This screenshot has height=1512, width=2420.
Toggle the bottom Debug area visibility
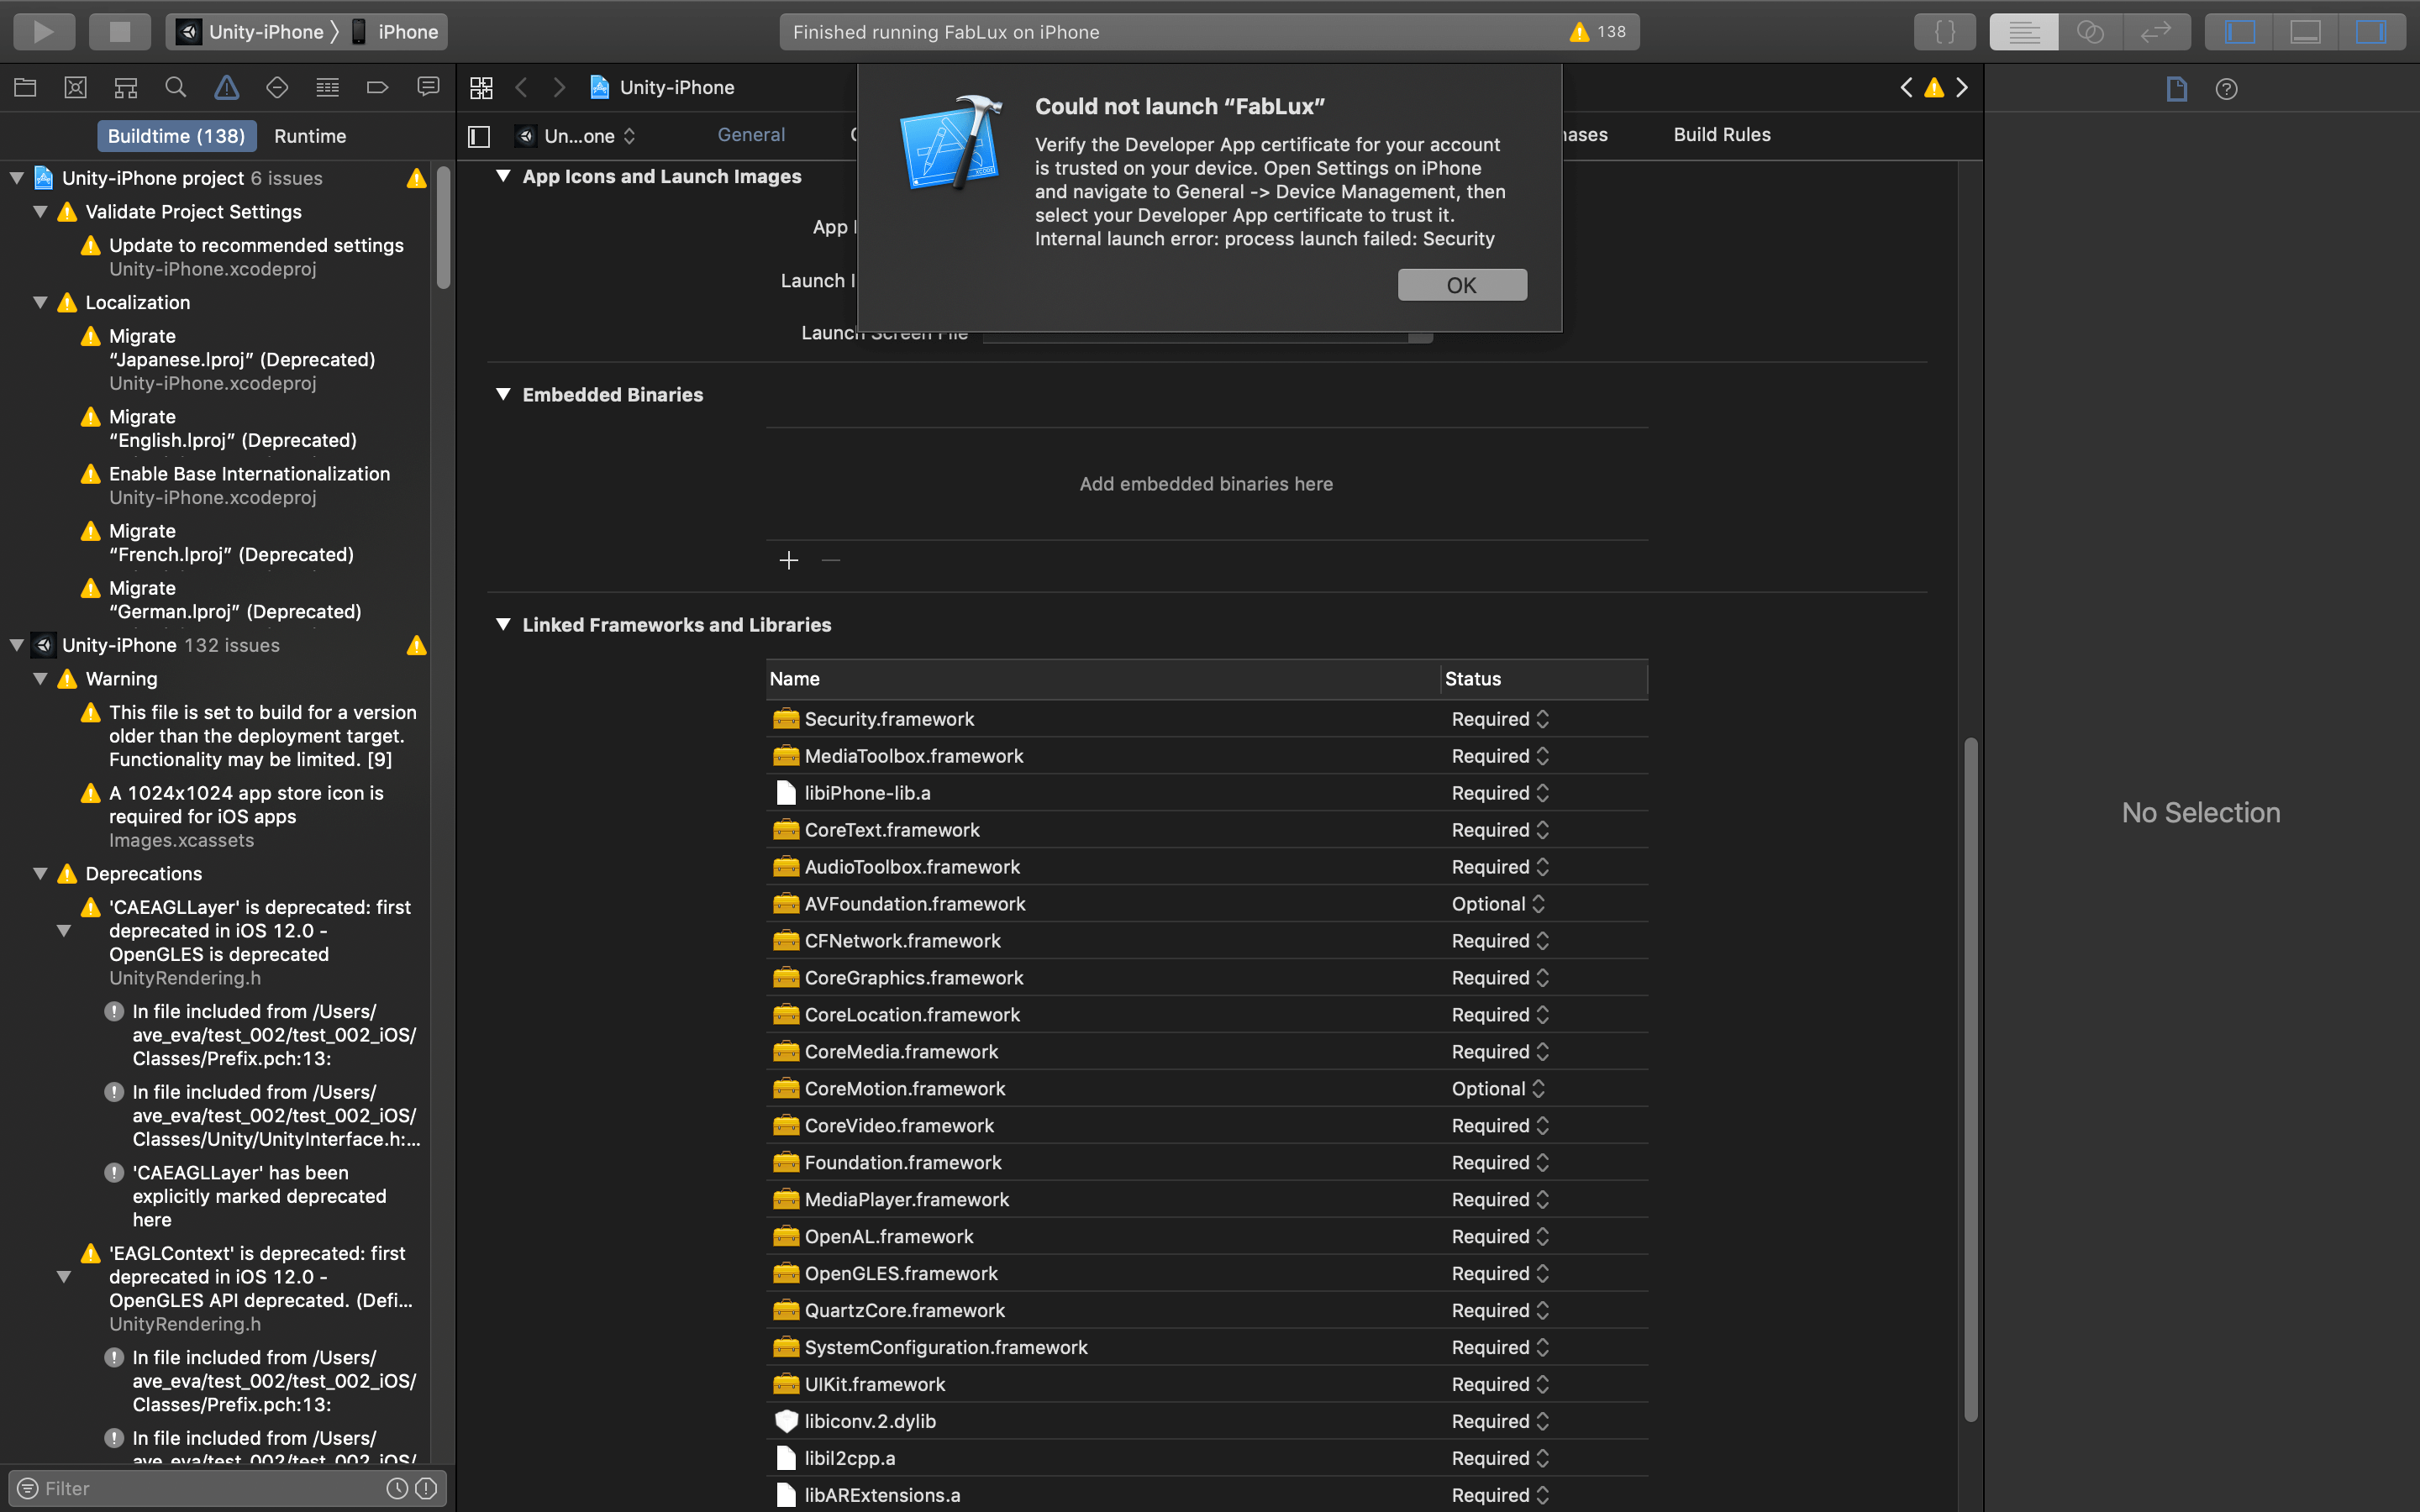[x=2305, y=31]
